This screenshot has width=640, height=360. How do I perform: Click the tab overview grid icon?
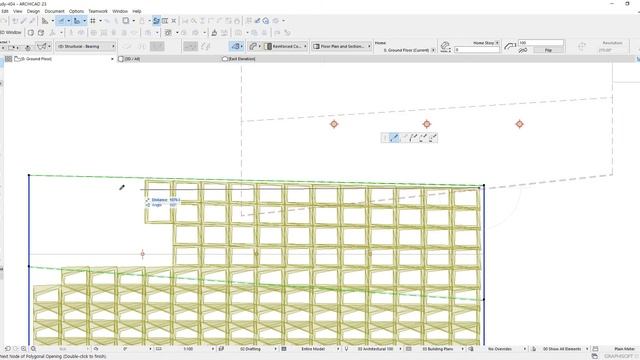click(x=8, y=59)
